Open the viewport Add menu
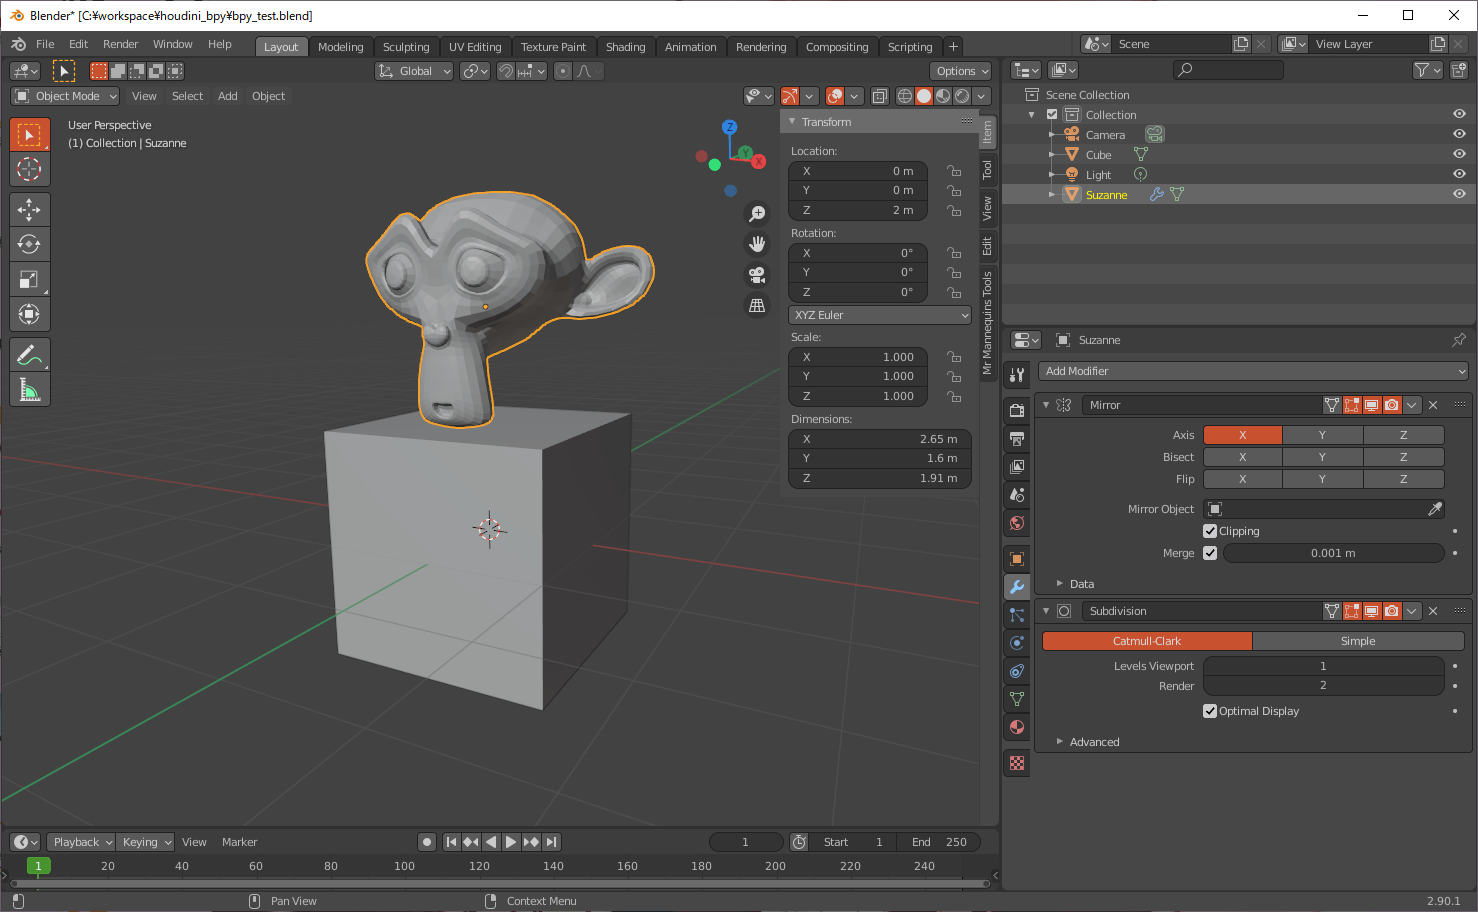This screenshot has width=1478, height=912. pyautogui.click(x=228, y=96)
